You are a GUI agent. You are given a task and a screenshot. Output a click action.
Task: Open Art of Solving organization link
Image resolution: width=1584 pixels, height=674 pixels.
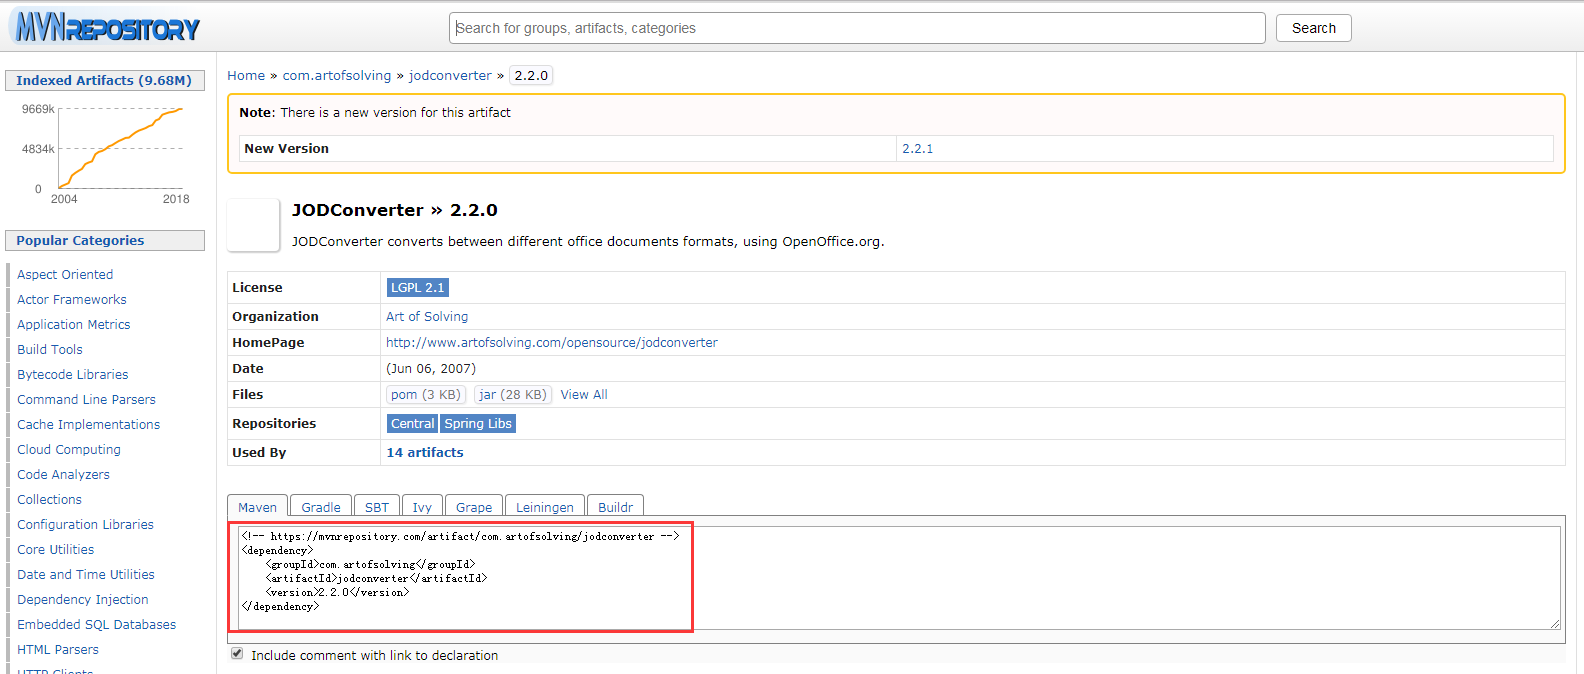pyautogui.click(x=427, y=317)
